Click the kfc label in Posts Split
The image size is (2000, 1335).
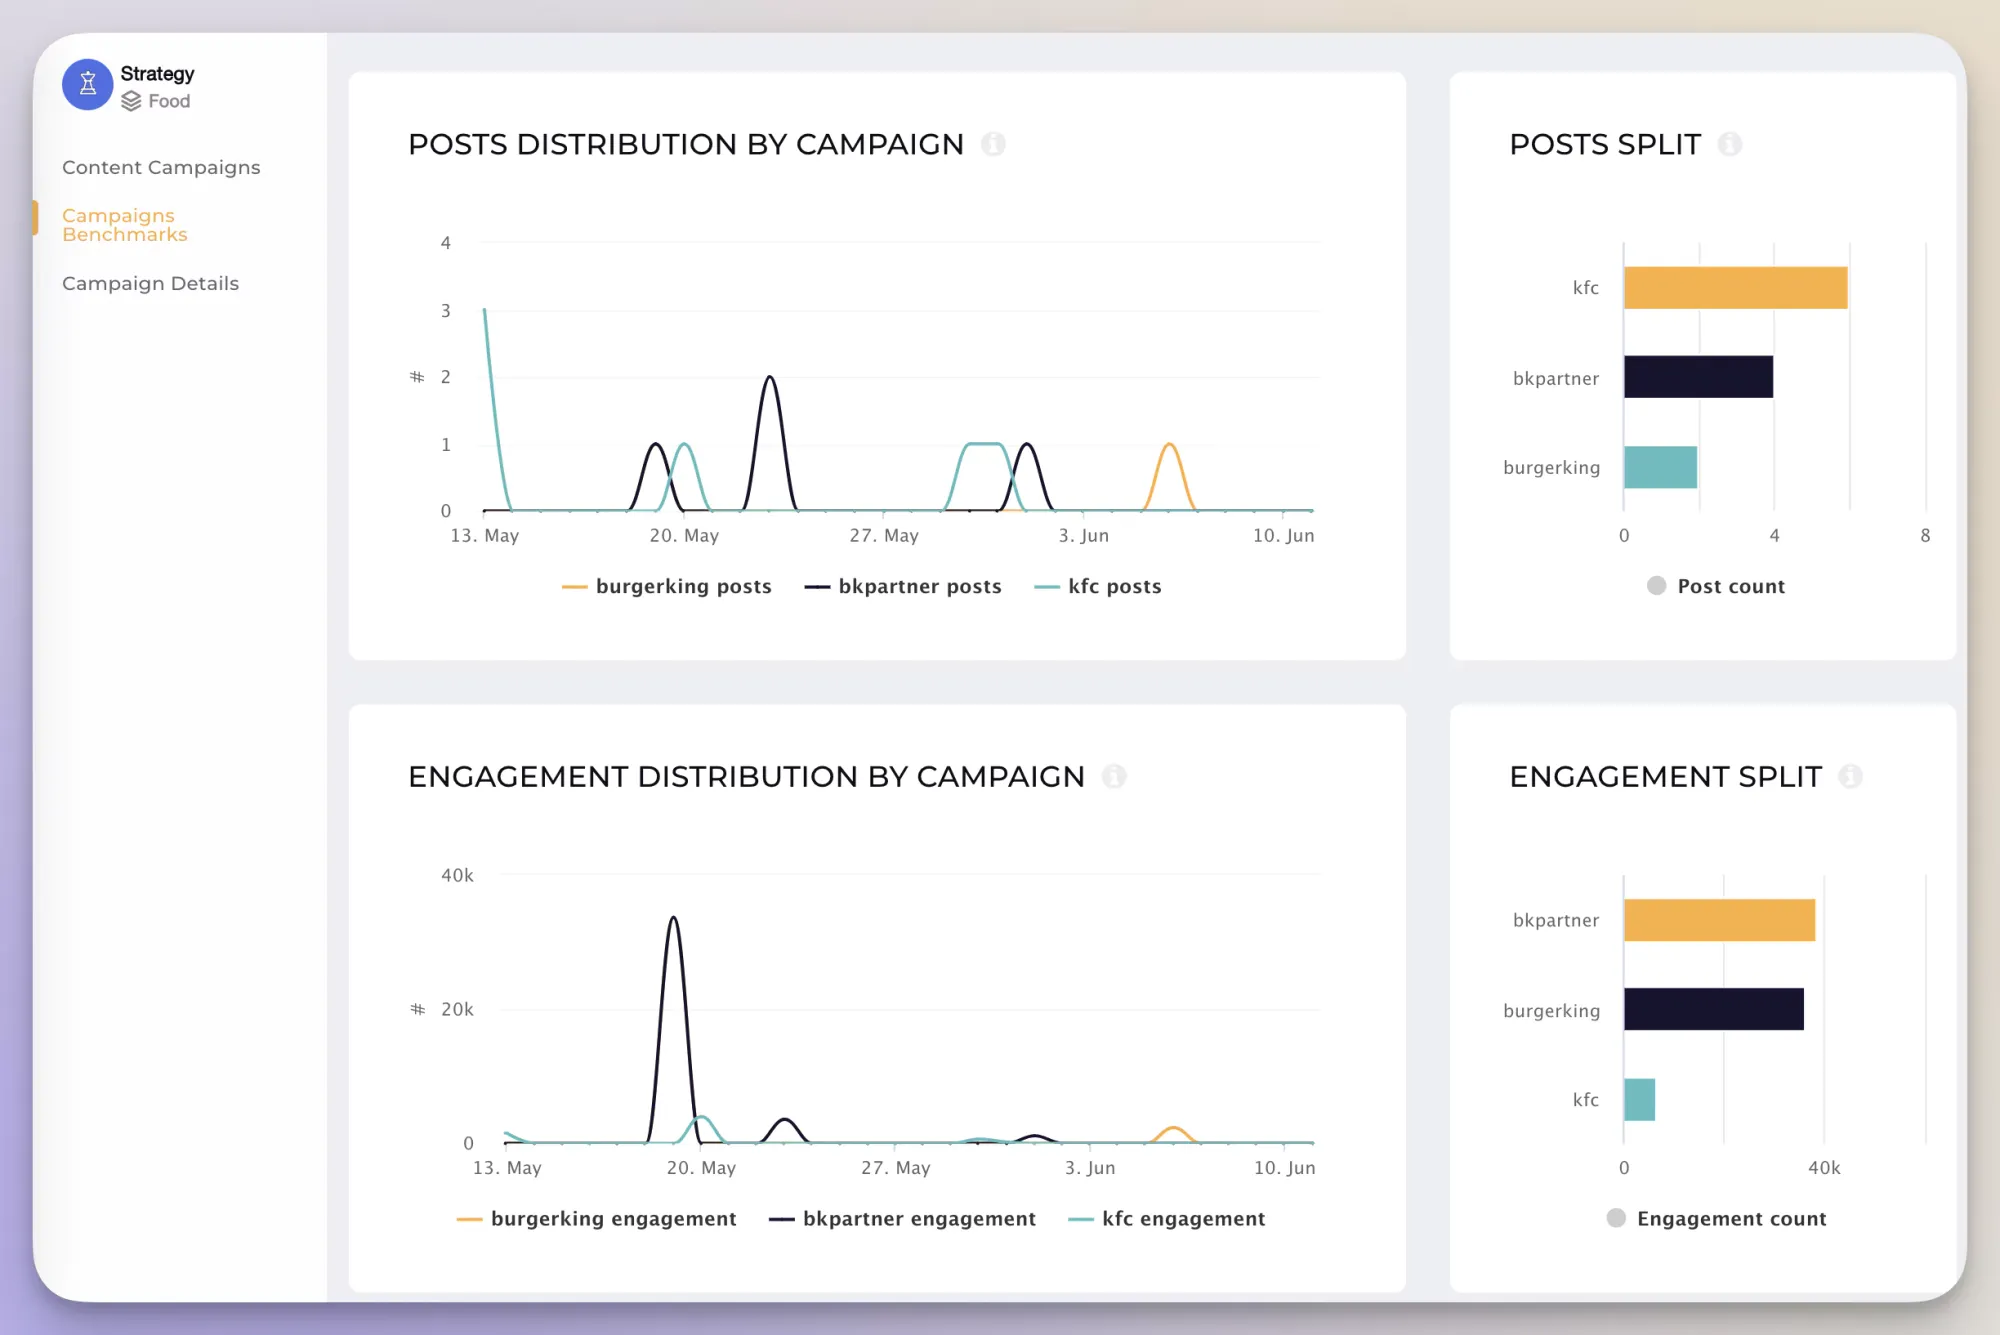point(1586,288)
